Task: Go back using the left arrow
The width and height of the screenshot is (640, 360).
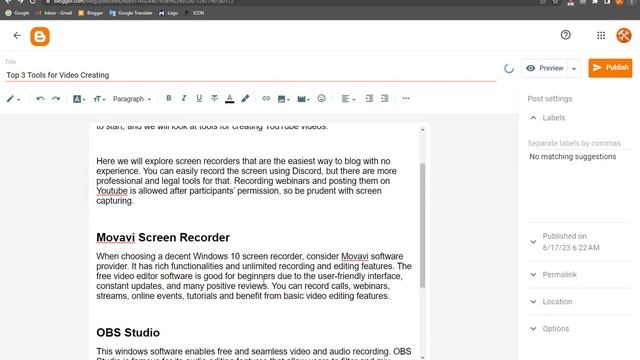Action: click(x=17, y=36)
